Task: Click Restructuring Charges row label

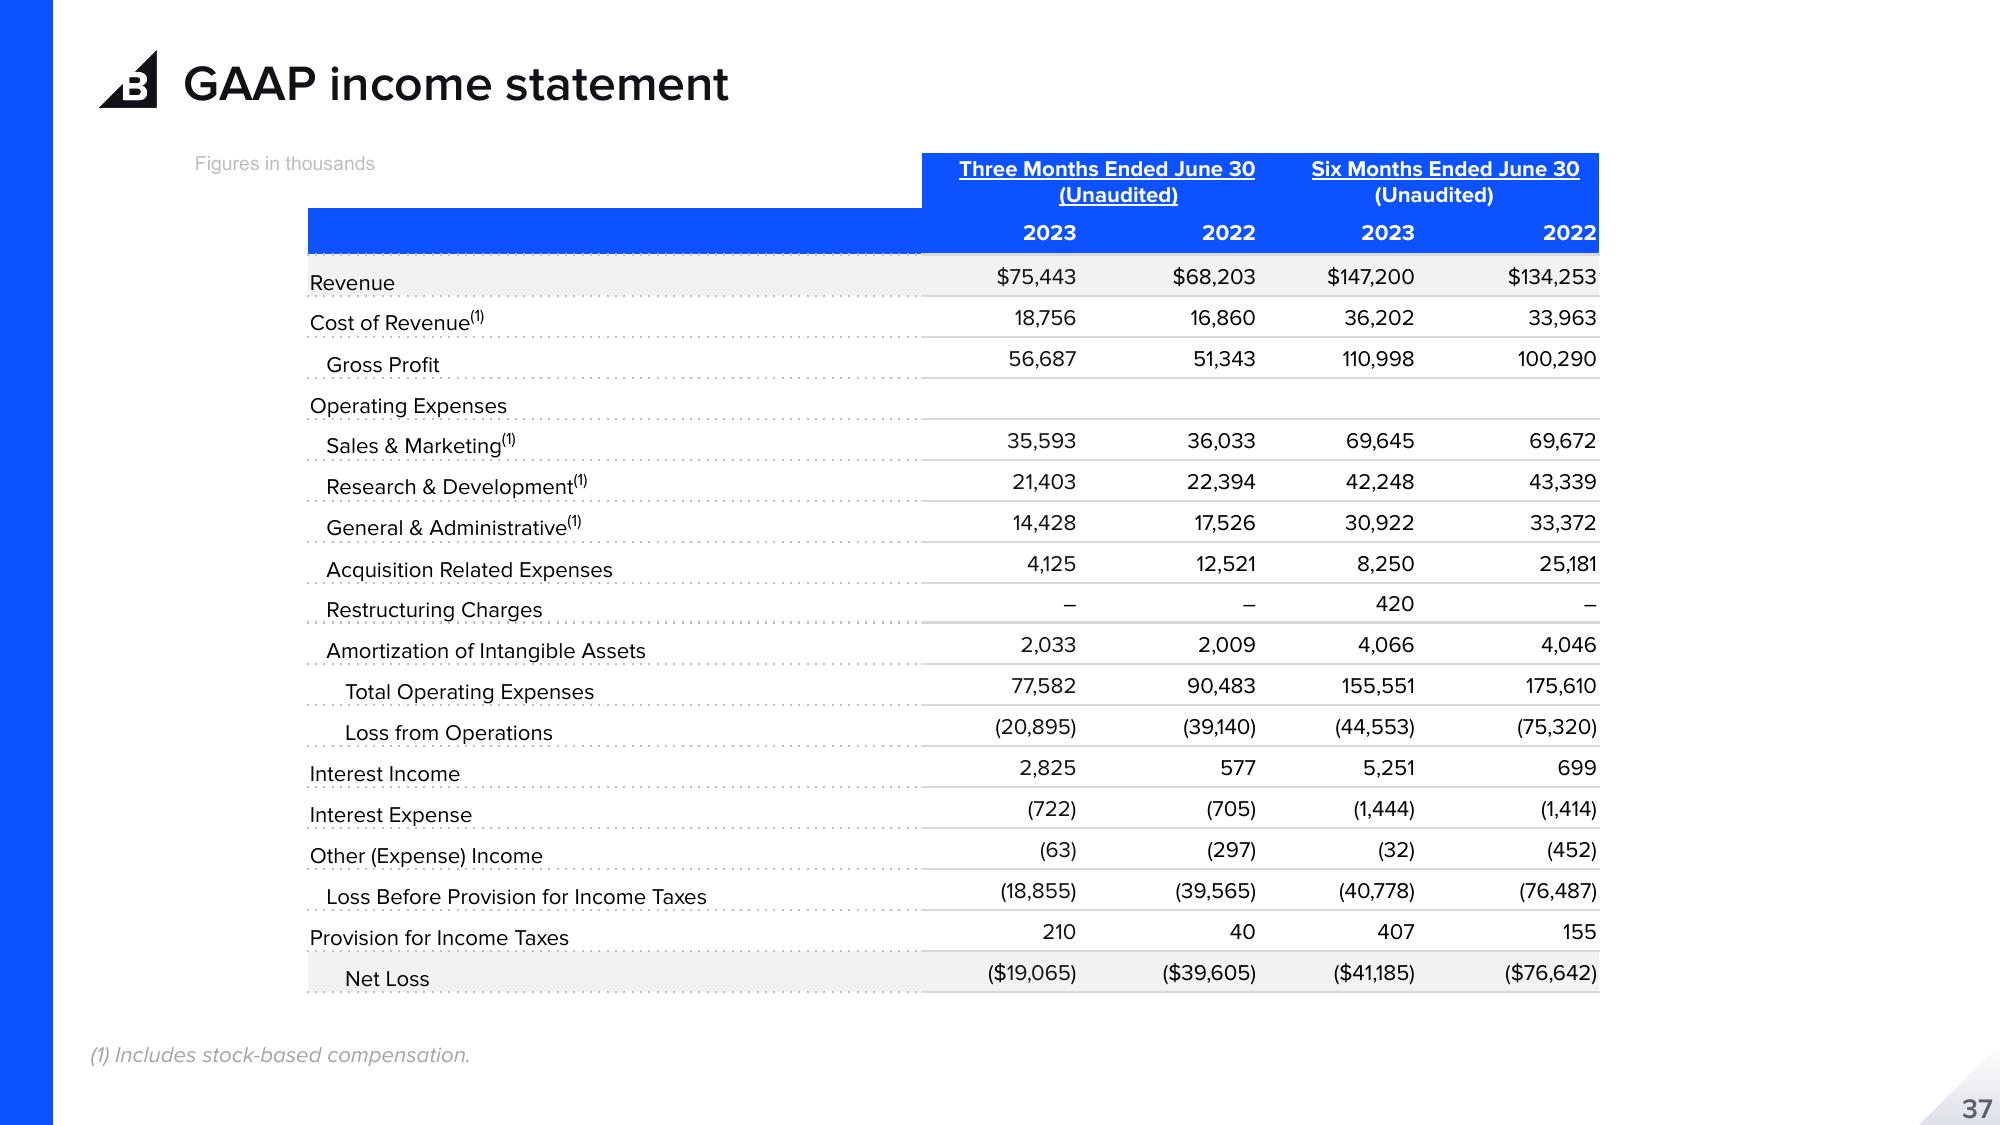Action: pos(434,610)
